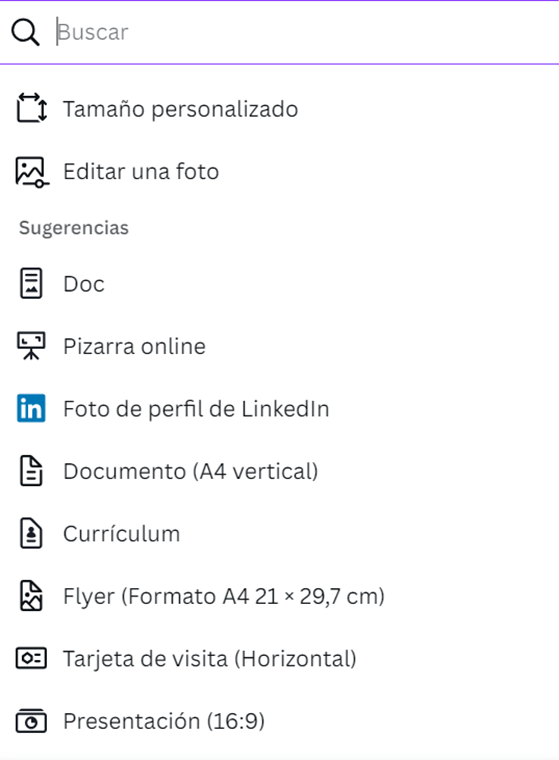Image resolution: width=559 pixels, height=760 pixels.
Task: Click the whiteboard easel icon
Action: (31, 346)
